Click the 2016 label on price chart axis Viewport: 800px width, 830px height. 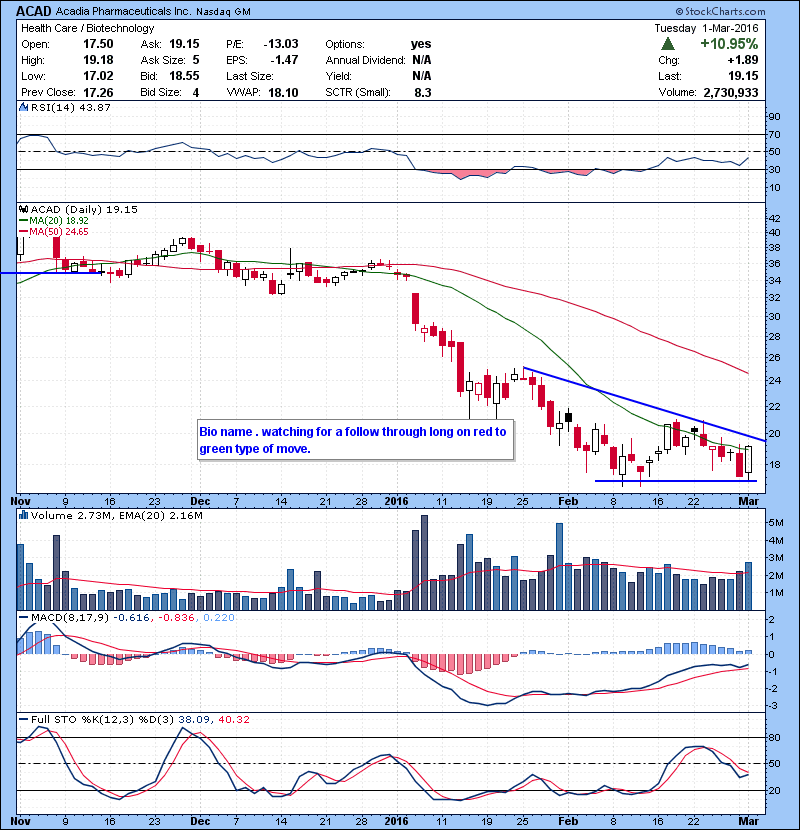tap(397, 501)
